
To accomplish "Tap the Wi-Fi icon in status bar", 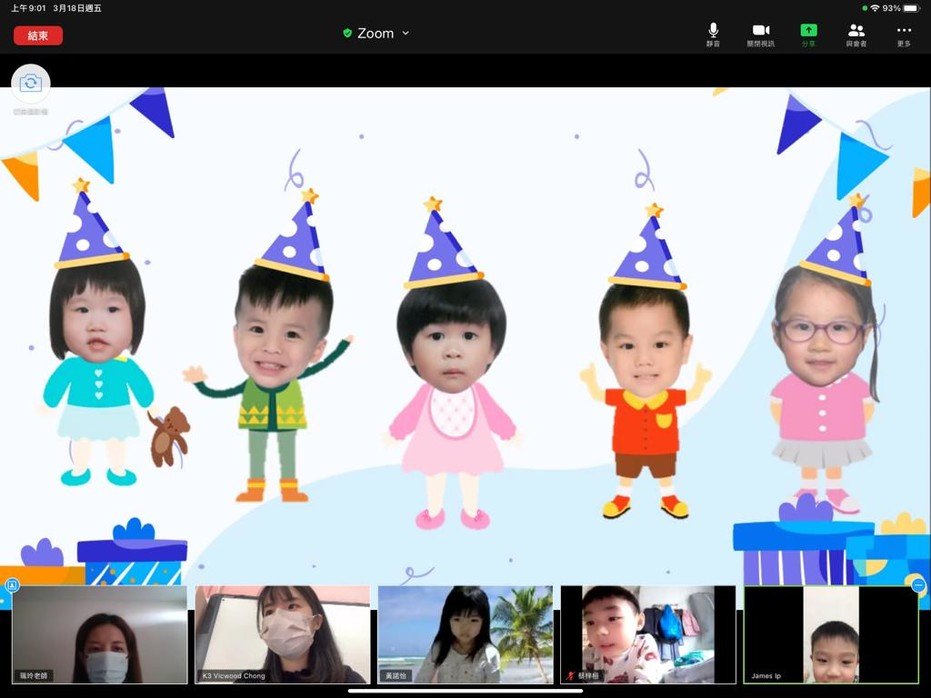I will 874,8.
